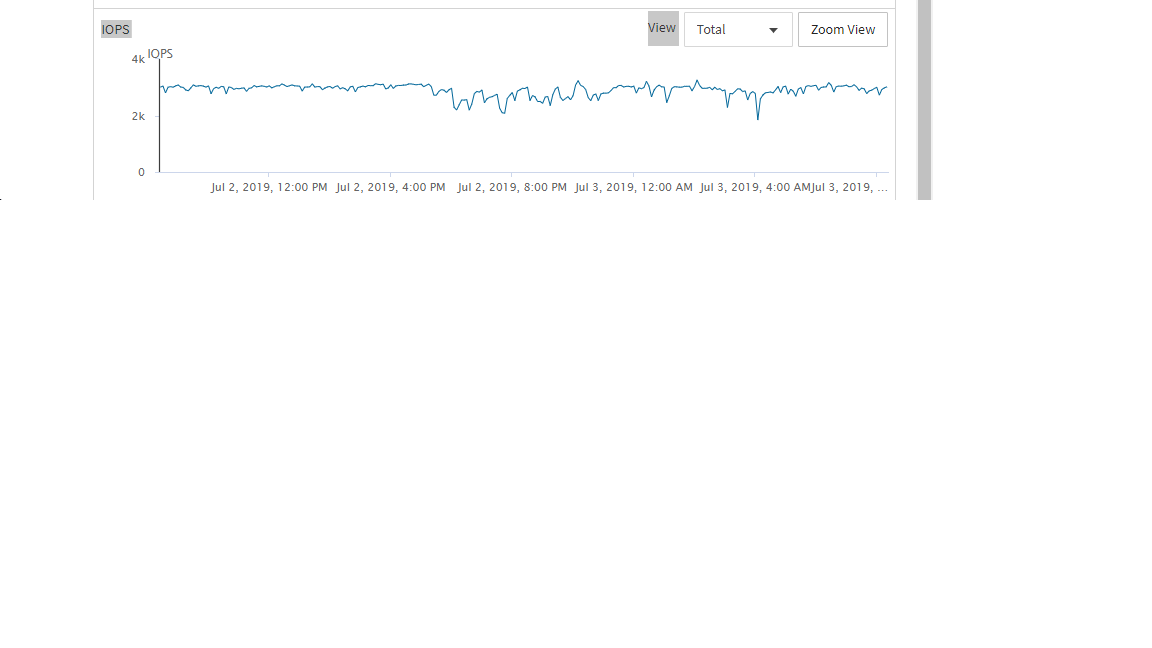Click the left starting point of IOPS line
This screenshot has height=648, width=1152.
[161, 88]
